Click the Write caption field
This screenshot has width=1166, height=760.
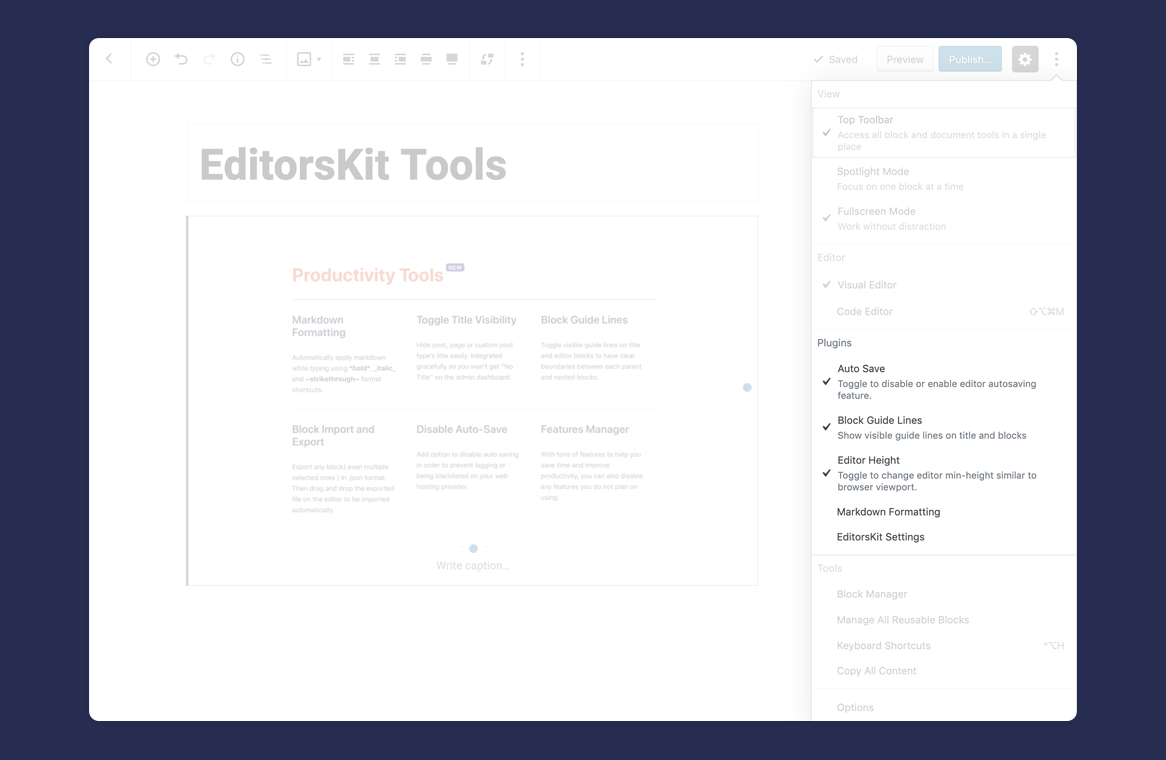click(x=473, y=565)
